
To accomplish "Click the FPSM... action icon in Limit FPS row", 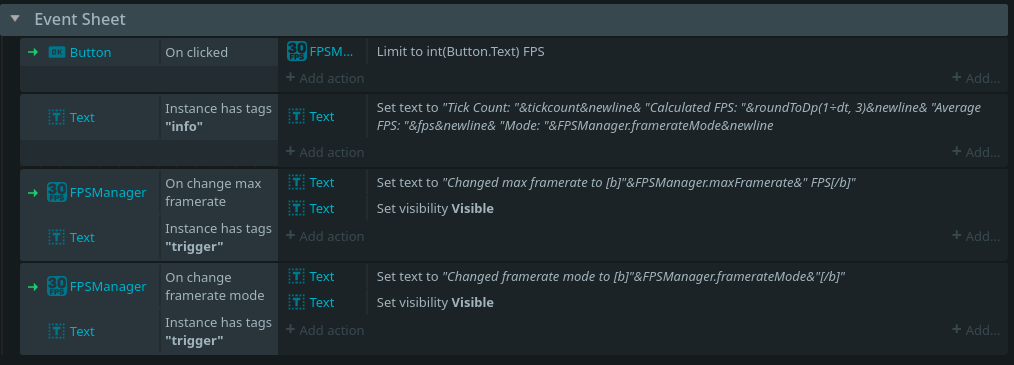I will [x=297, y=52].
